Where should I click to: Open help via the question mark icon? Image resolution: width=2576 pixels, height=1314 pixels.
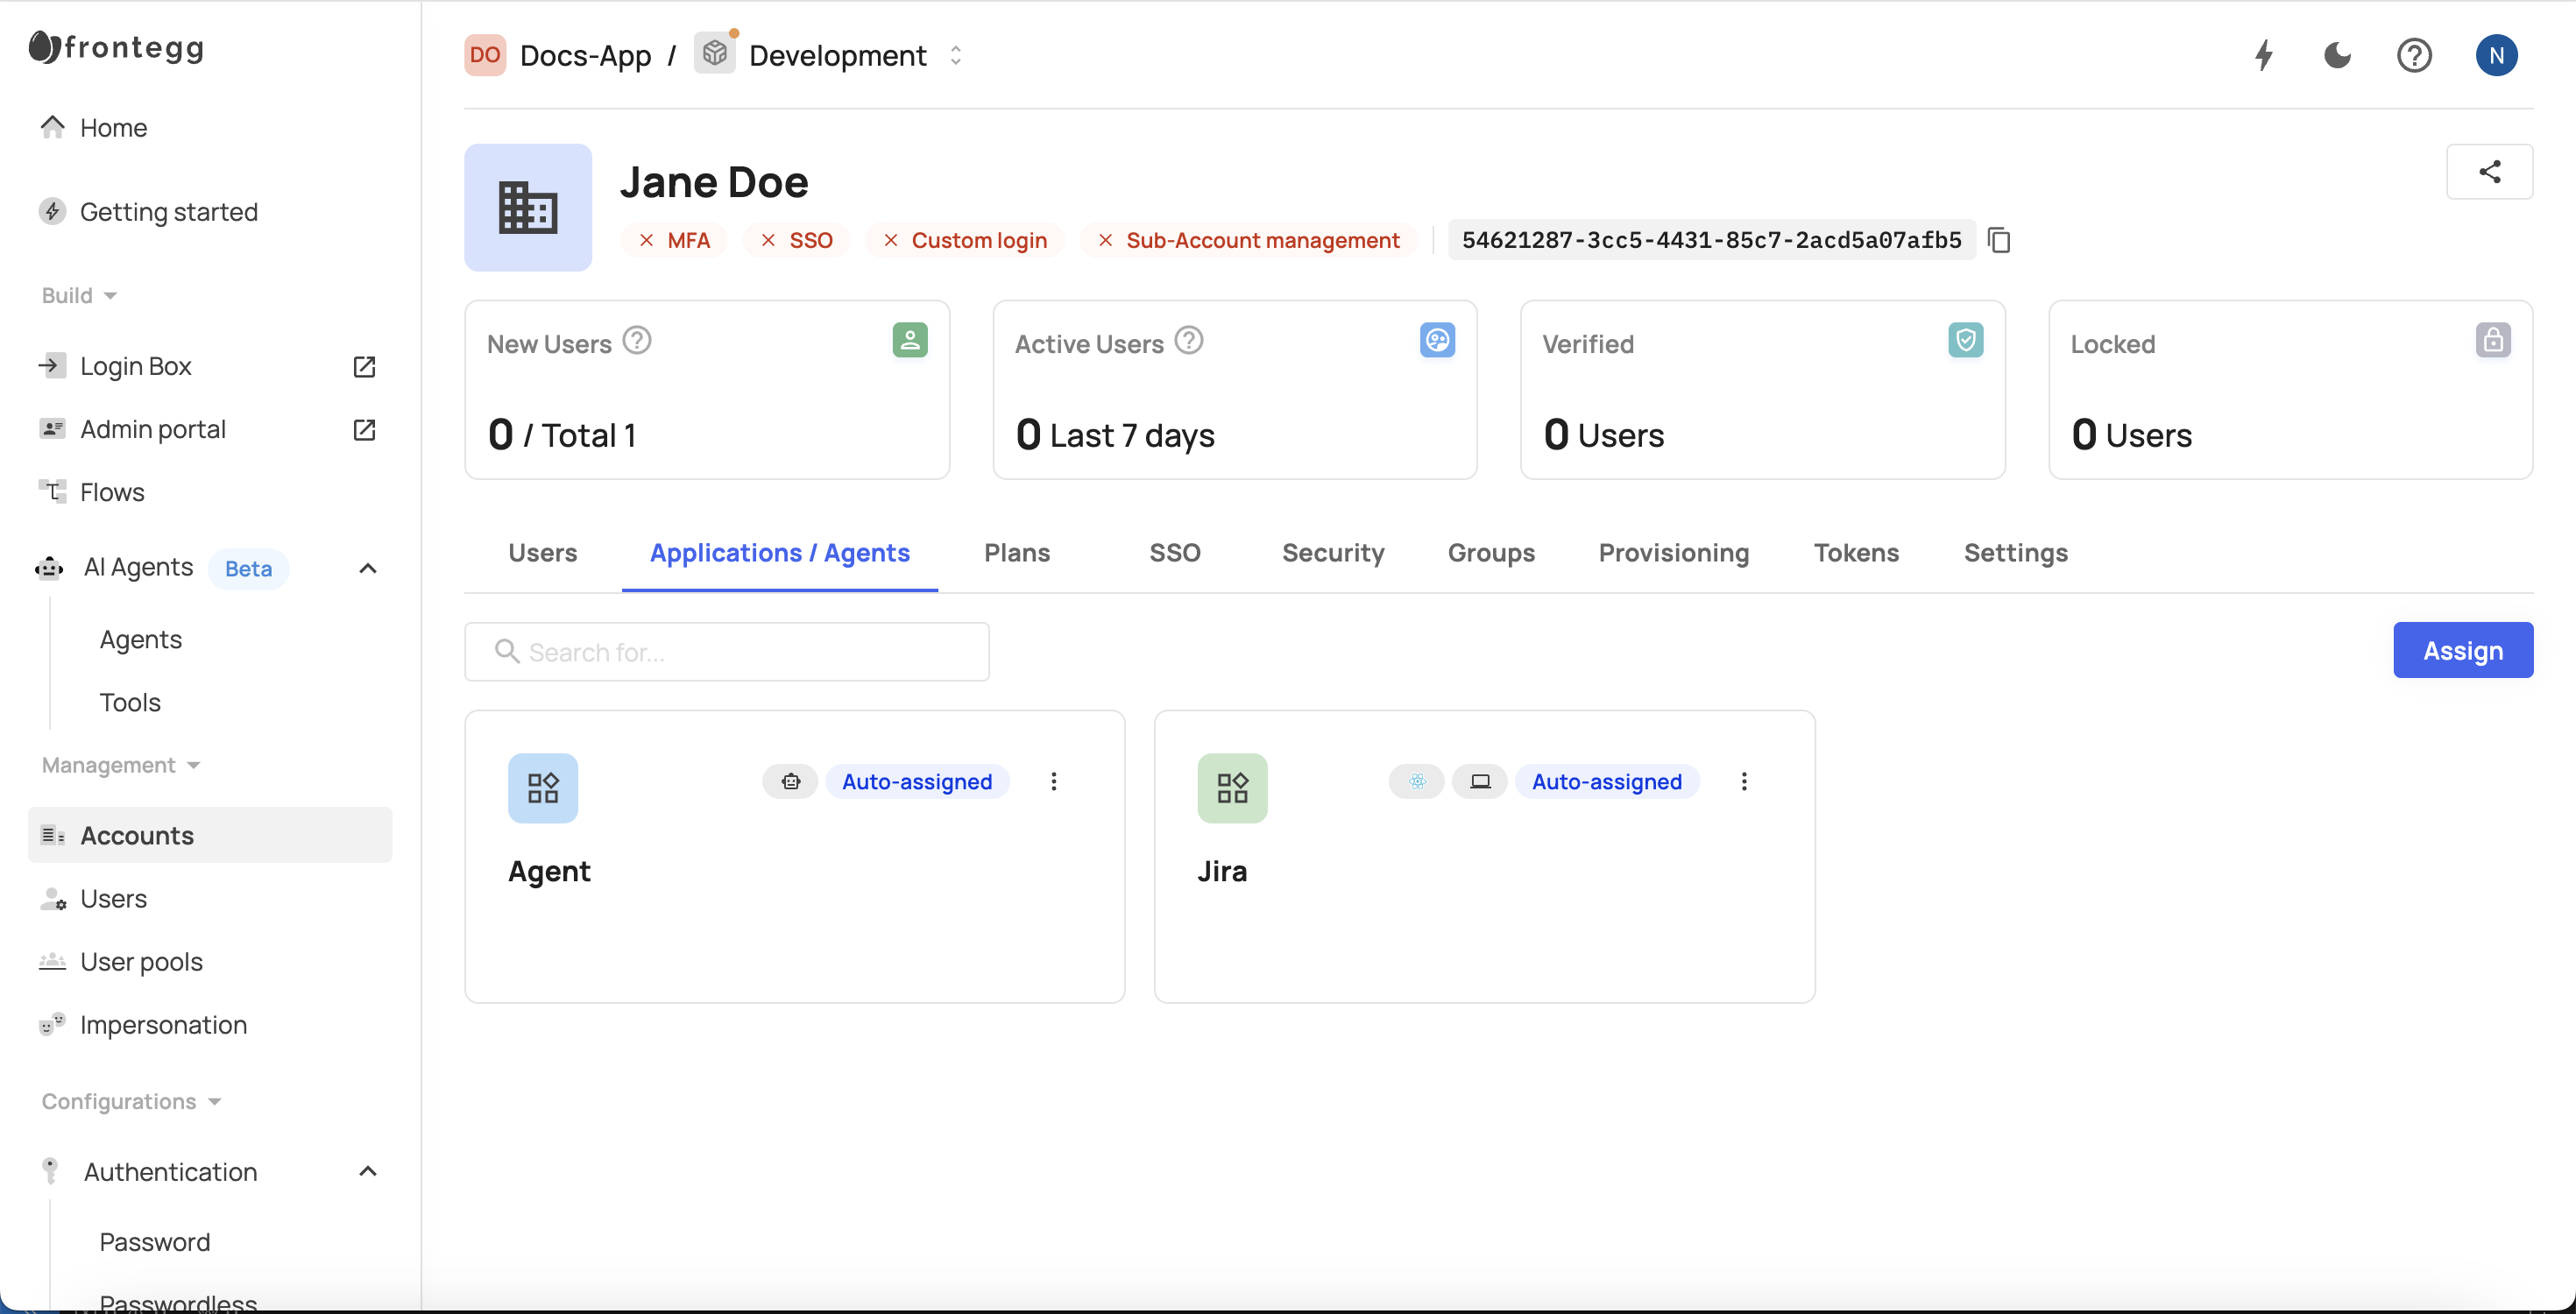point(2415,55)
